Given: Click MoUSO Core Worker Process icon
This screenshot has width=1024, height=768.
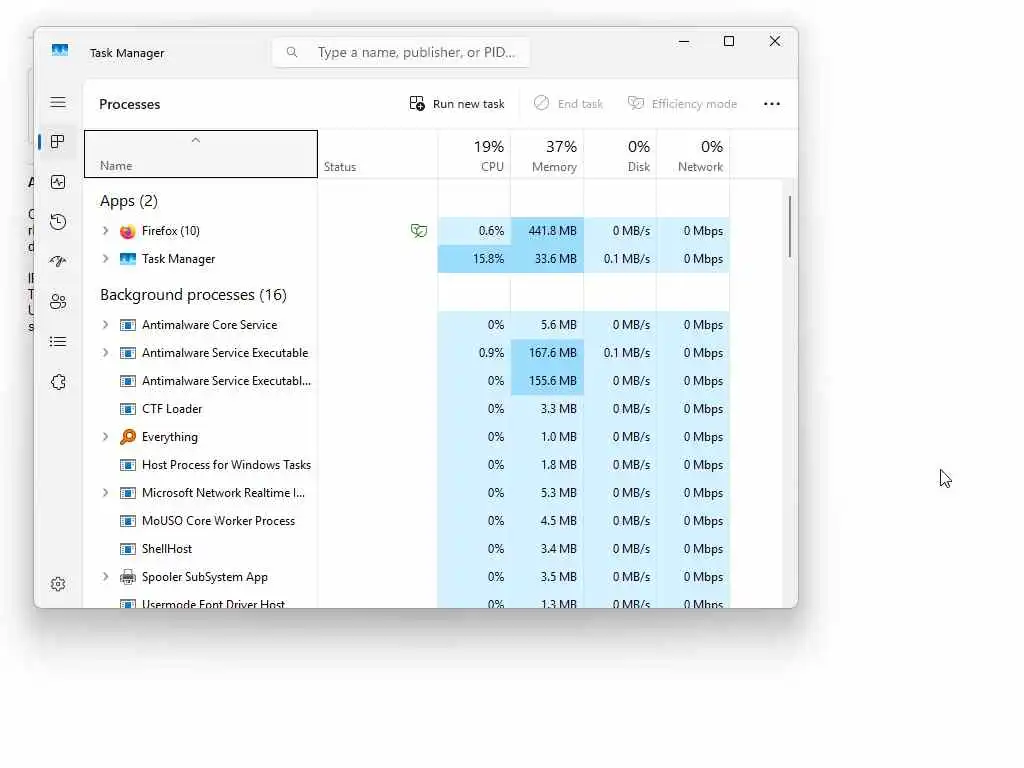Looking at the screenshot, I should 128,520.
